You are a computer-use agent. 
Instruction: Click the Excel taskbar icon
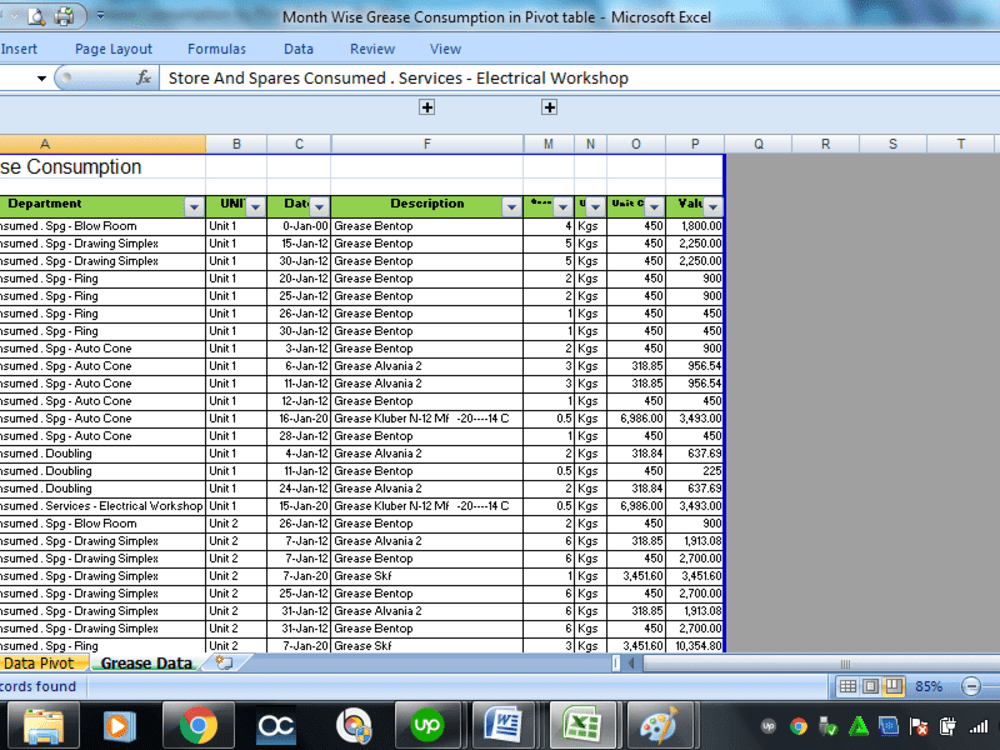click(x=582, y=726)
